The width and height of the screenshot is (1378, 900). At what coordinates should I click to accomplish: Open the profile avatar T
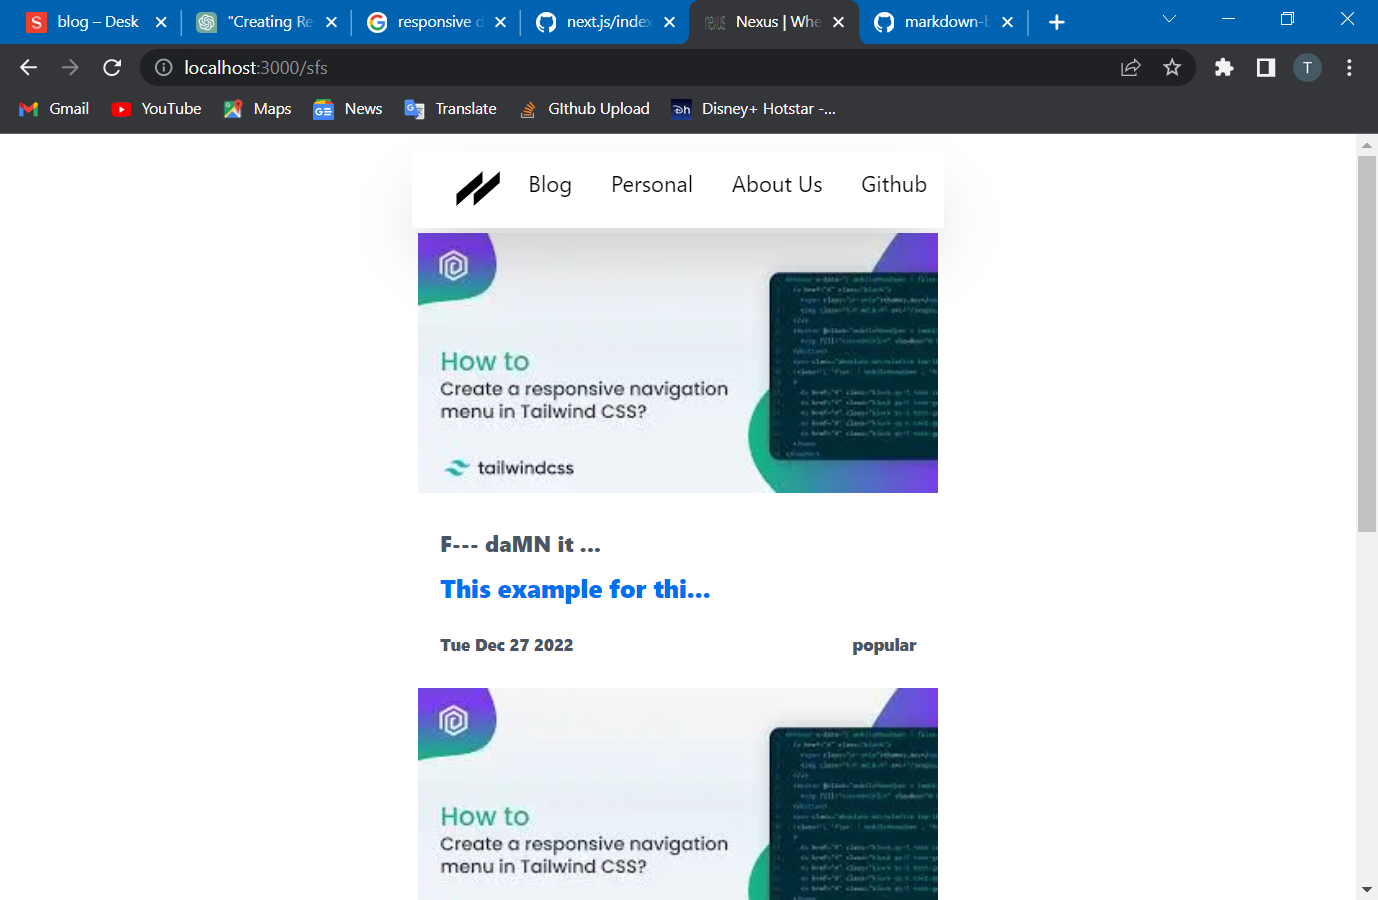(x=1307, y=67)
